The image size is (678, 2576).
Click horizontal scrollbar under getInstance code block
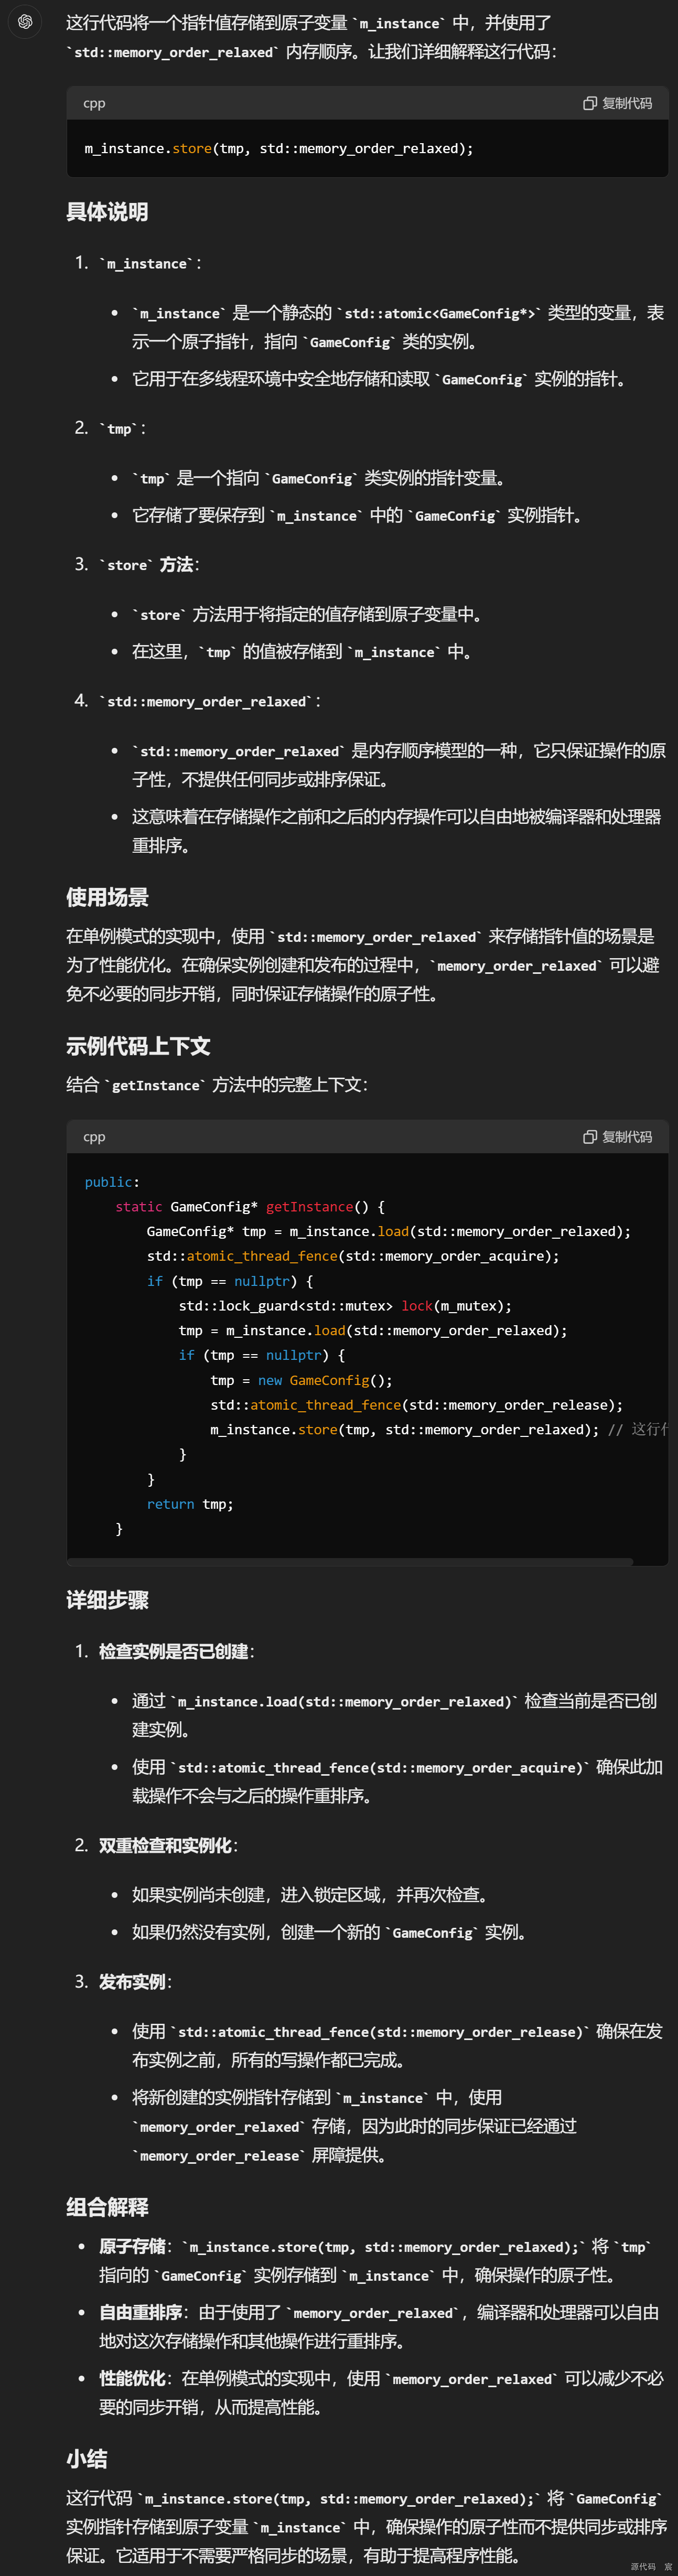click(350, 1561)
